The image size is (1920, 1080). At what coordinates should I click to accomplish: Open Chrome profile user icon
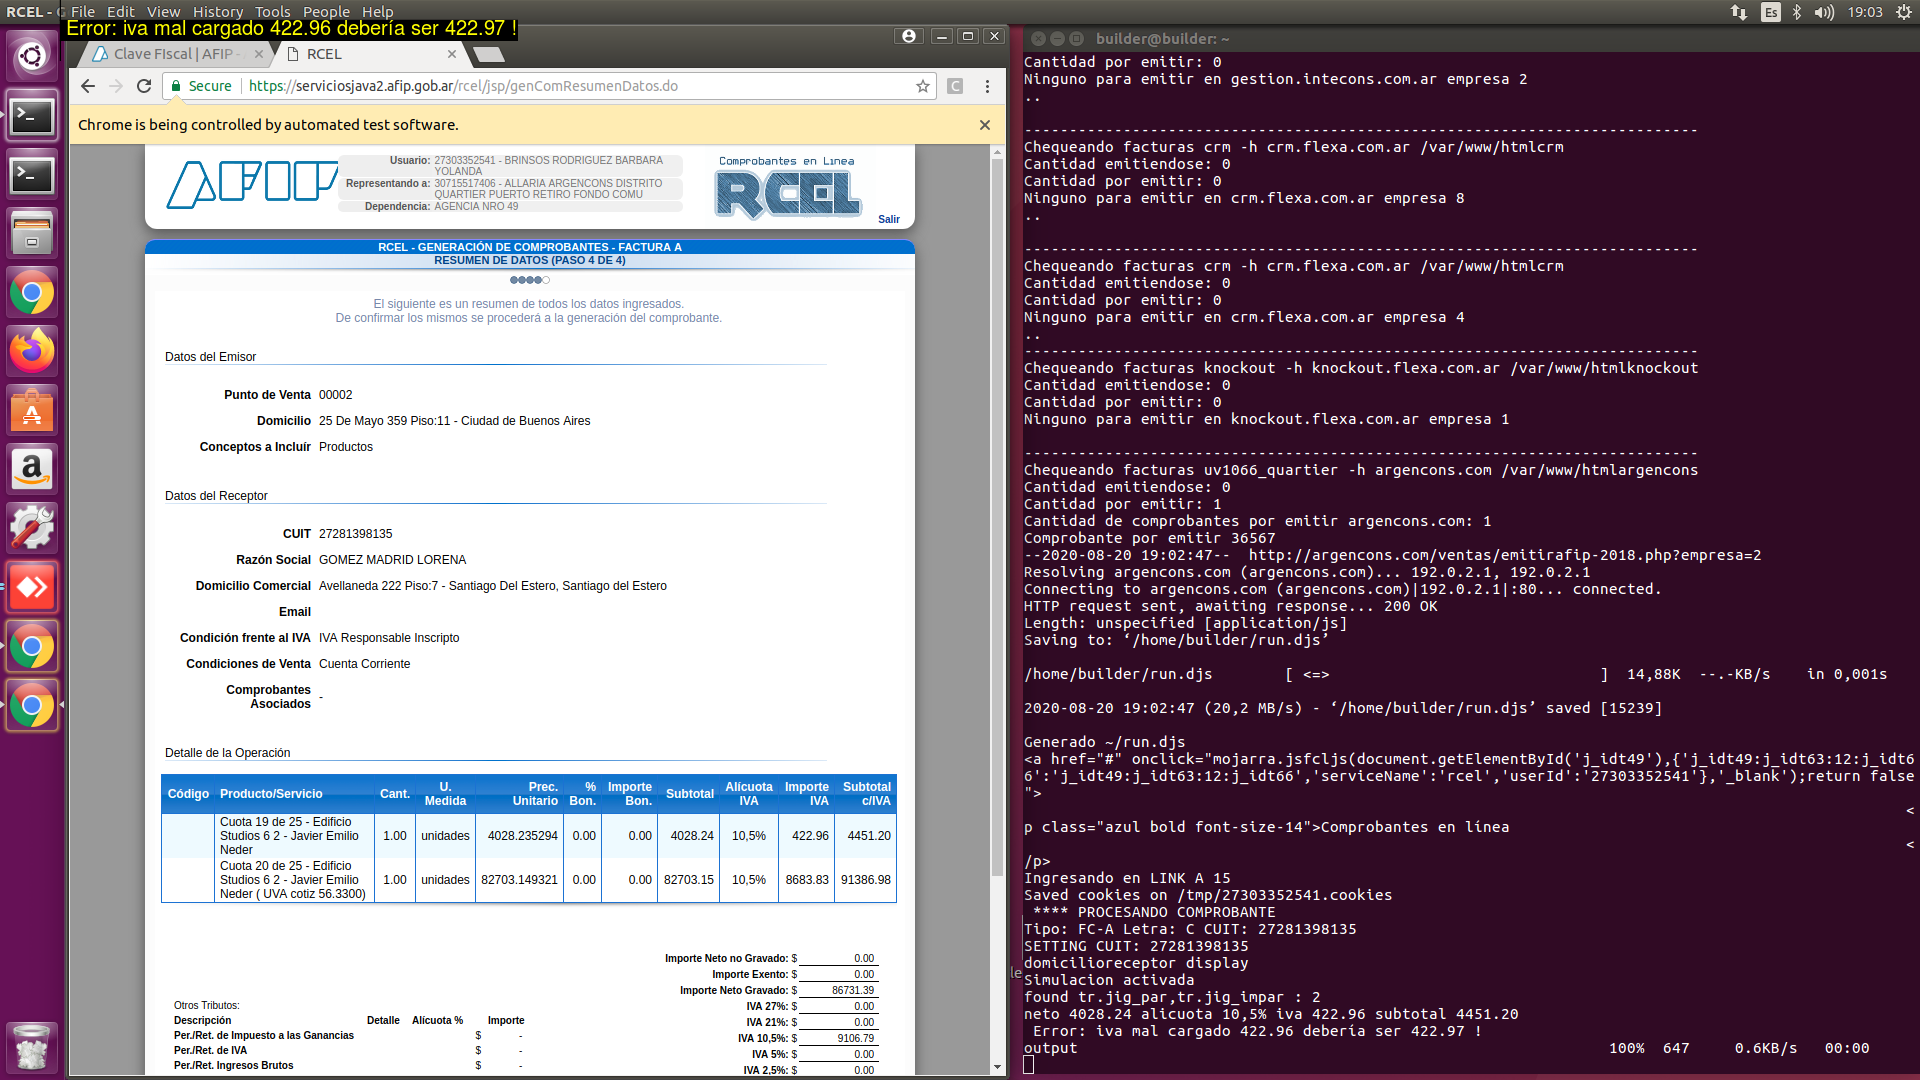pos(908,36)
